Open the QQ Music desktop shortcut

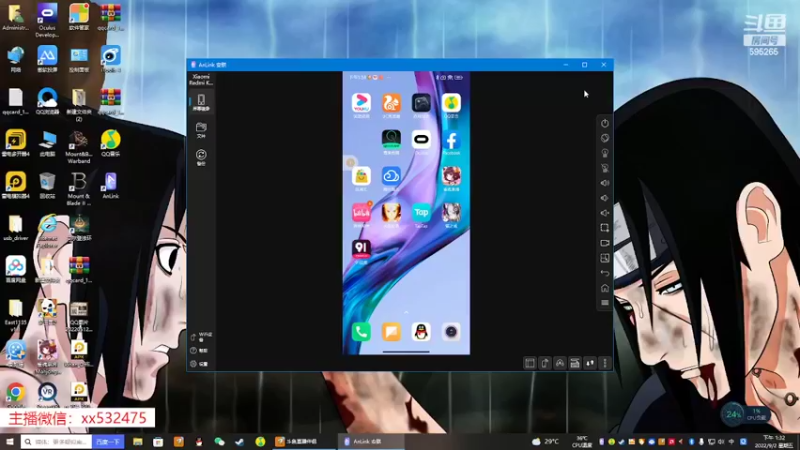[x=110, y=144]
